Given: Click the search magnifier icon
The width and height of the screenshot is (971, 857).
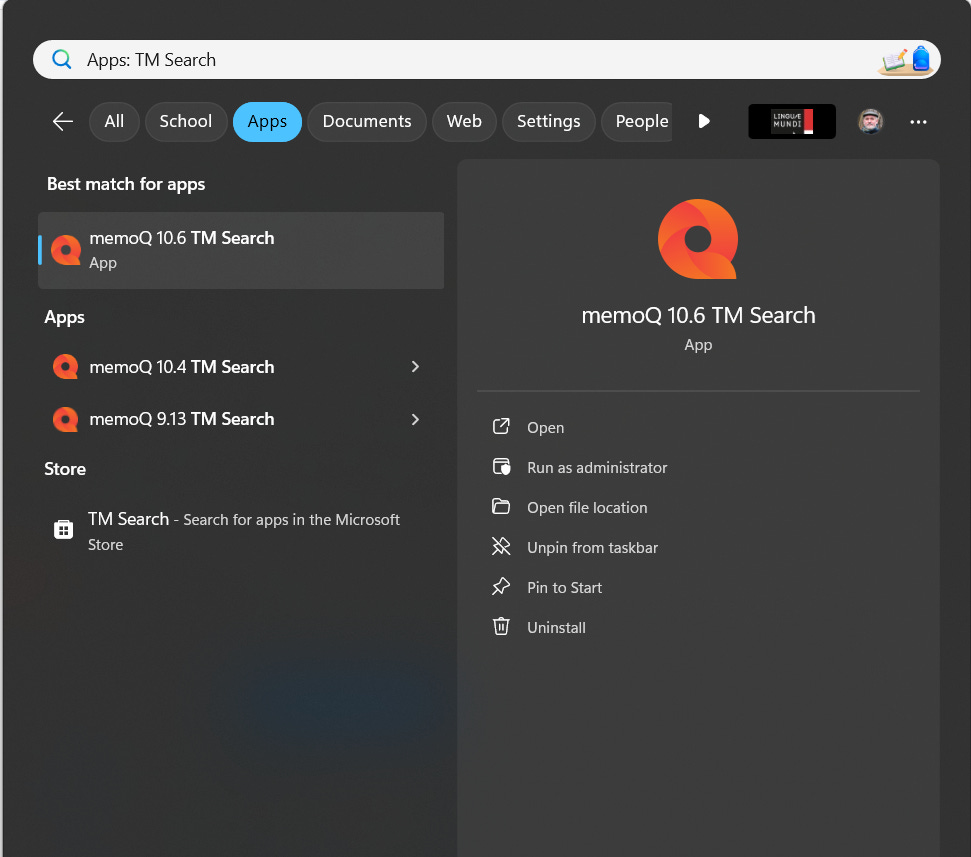Looking at the screenshot, I should point(61,59).
